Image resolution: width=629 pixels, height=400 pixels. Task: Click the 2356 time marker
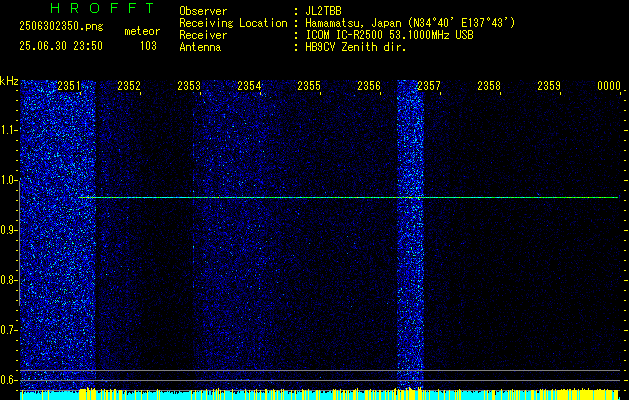tap(369, 85)
